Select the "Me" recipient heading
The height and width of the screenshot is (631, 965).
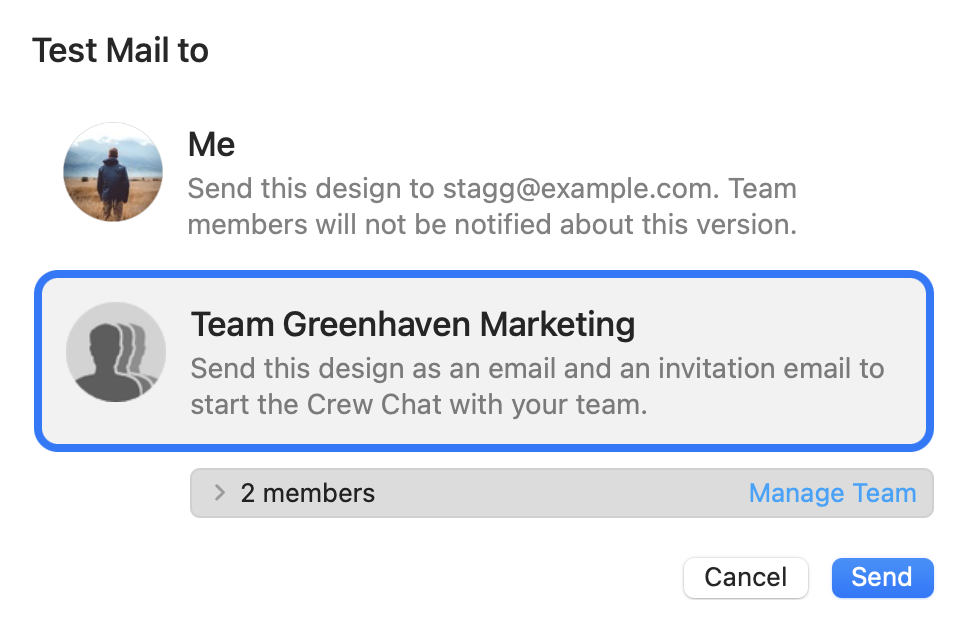pyautogui.click(x=211, y=146)
